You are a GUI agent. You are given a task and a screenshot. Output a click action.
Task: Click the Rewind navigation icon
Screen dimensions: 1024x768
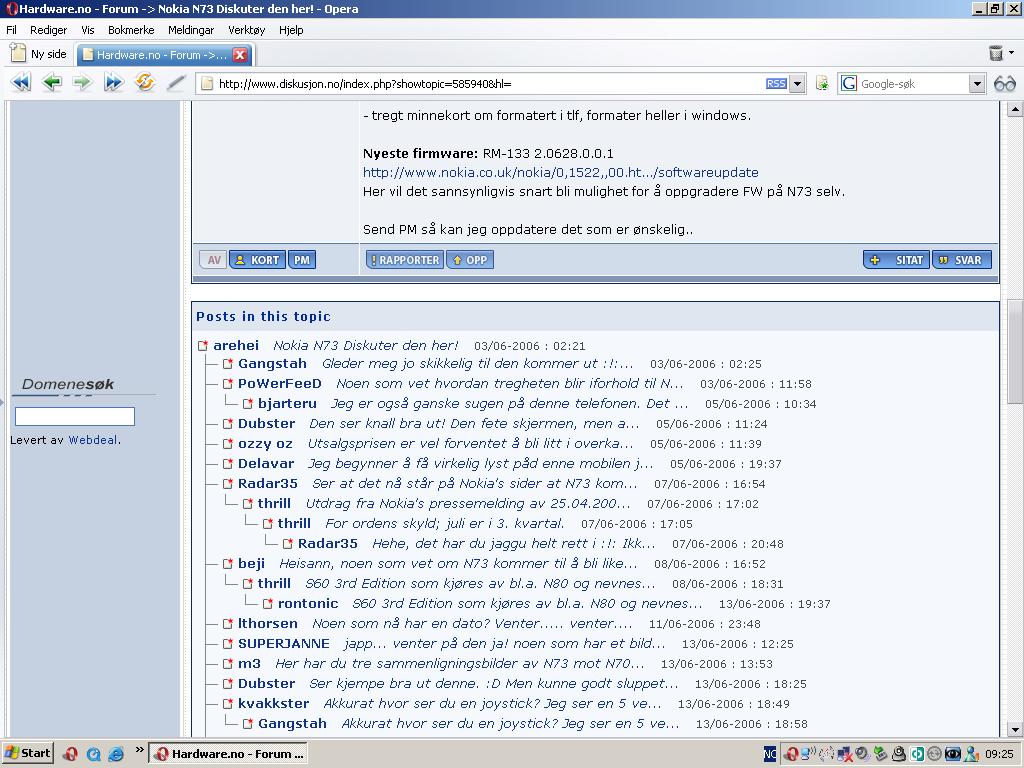pyautogui.click(x=21, y=83)
